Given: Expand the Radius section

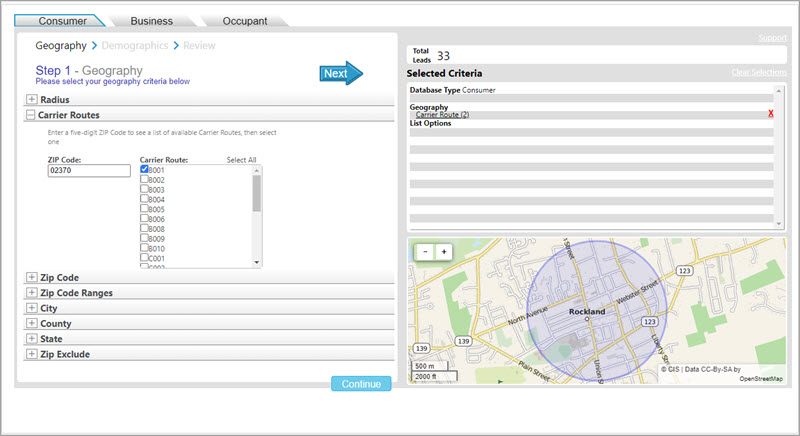Looking at the screenshot, I should 32,99.
